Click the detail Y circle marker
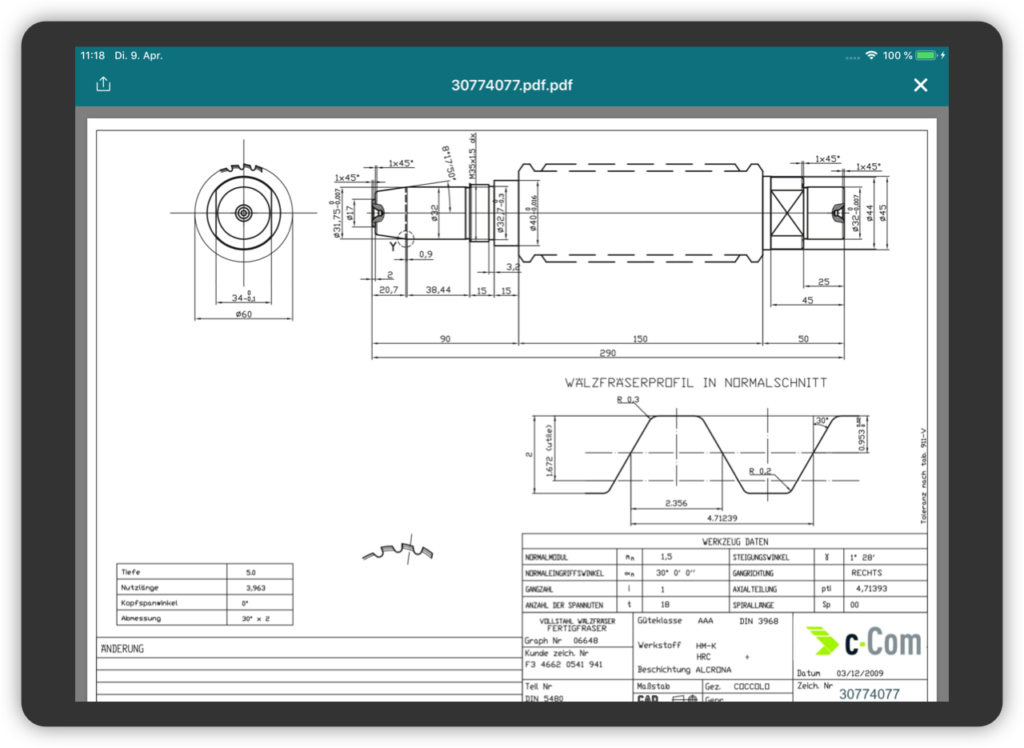 405,240
